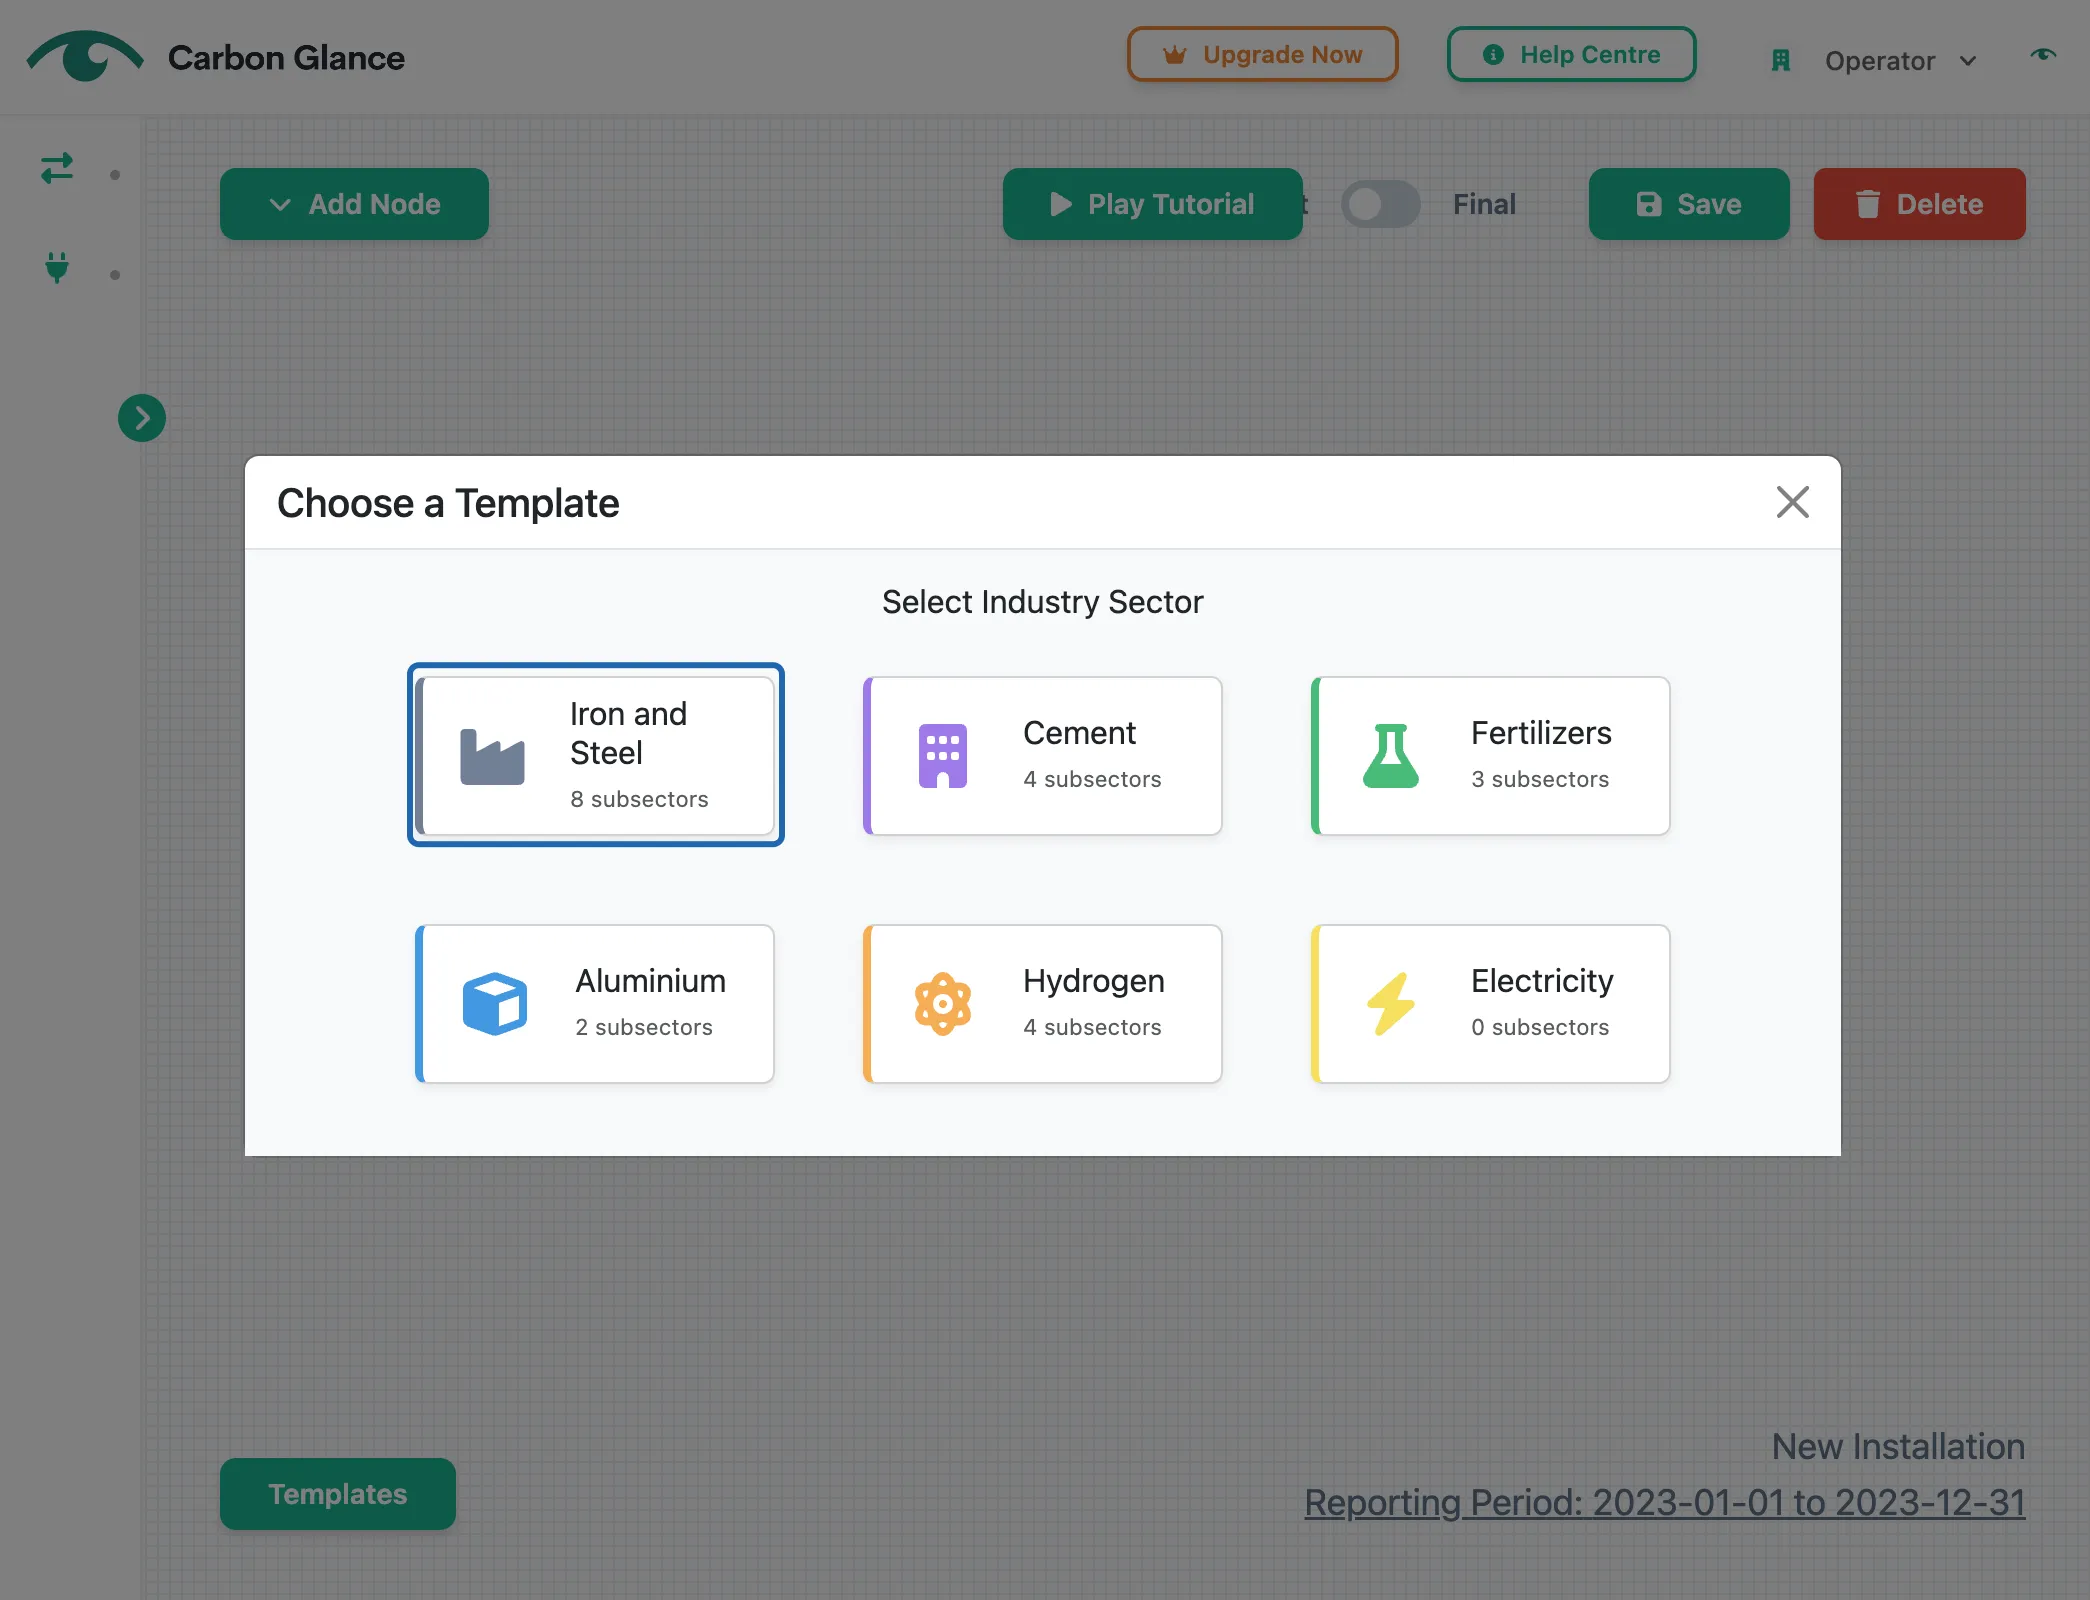Expand the sidebar with green chevron button
This screenshot has width=2090, height=1600.
[142, 418]
